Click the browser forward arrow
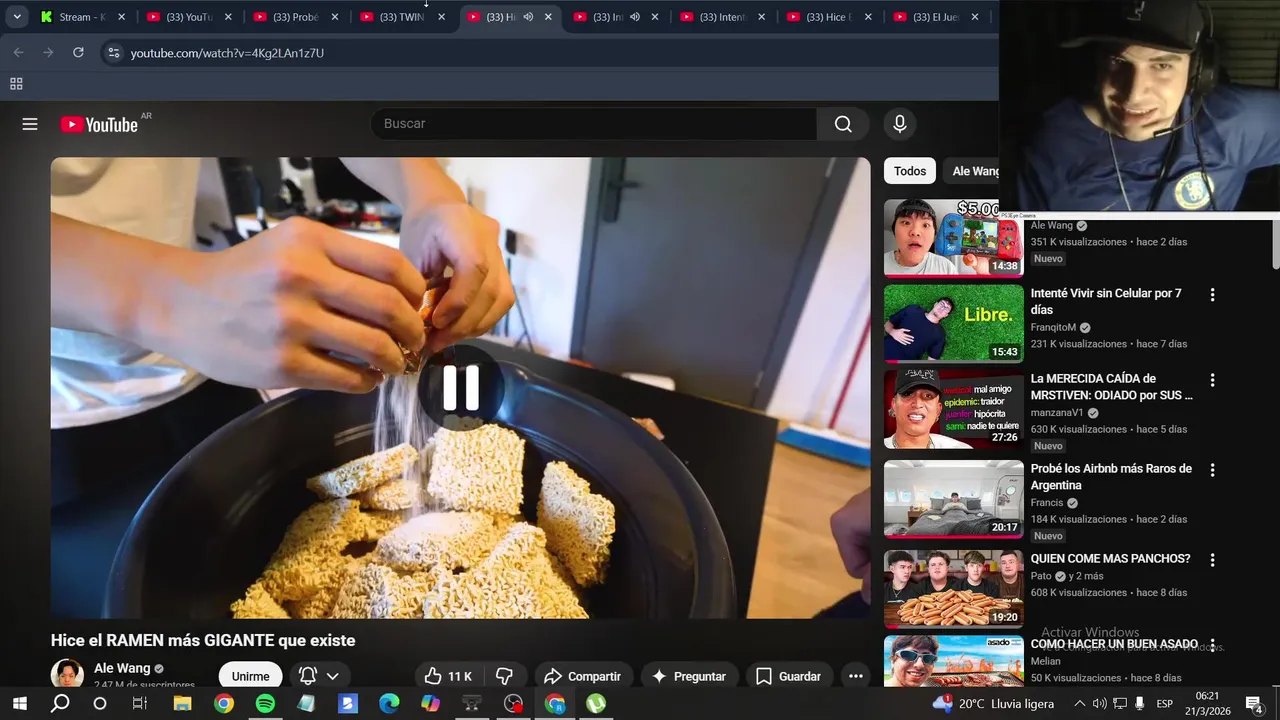 coord(48,52)
